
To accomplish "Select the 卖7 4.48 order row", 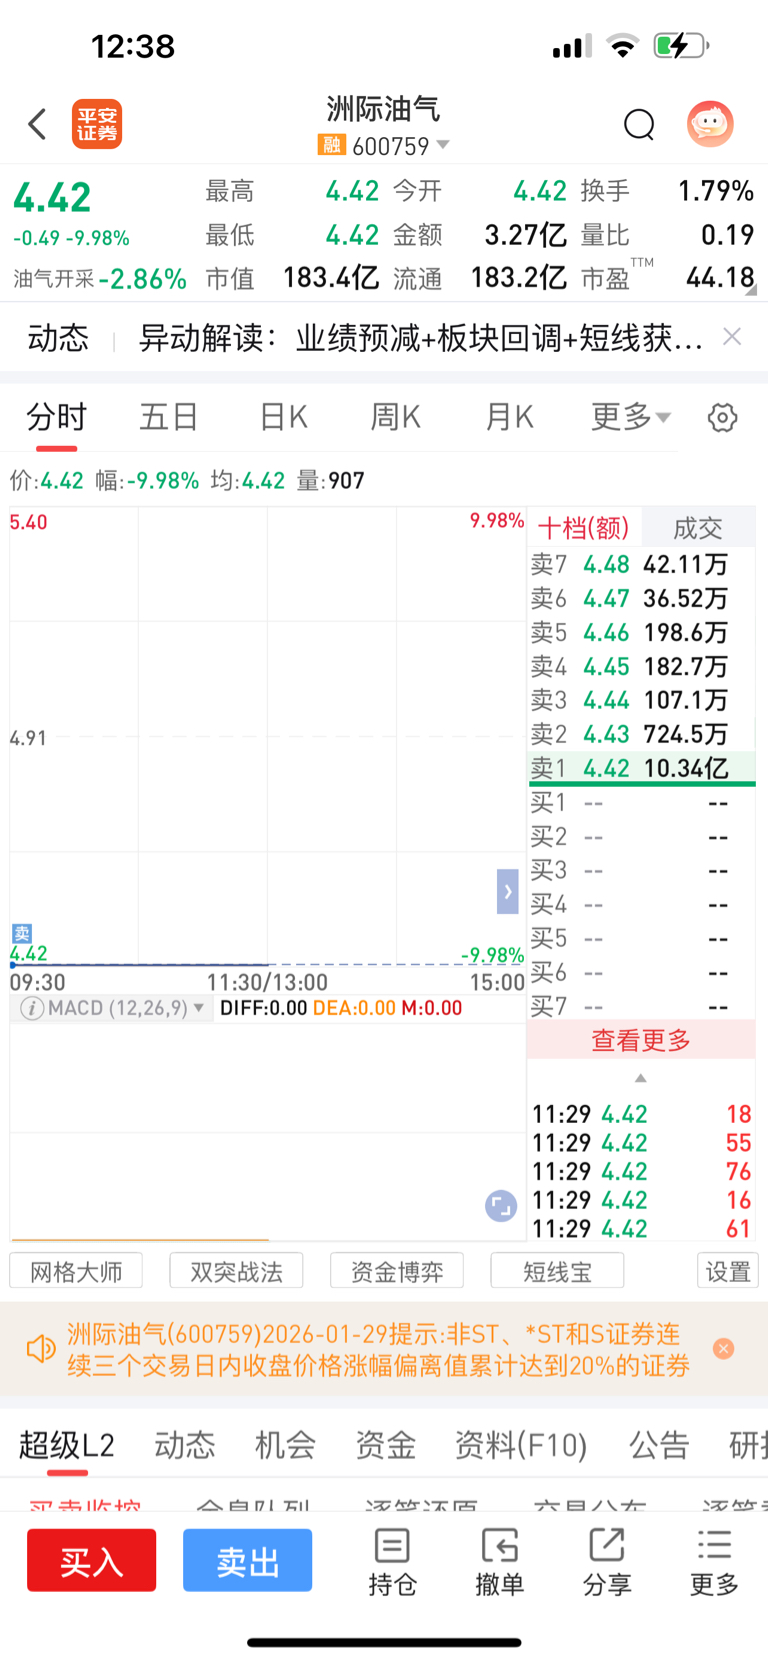I will tap(641, 564).
